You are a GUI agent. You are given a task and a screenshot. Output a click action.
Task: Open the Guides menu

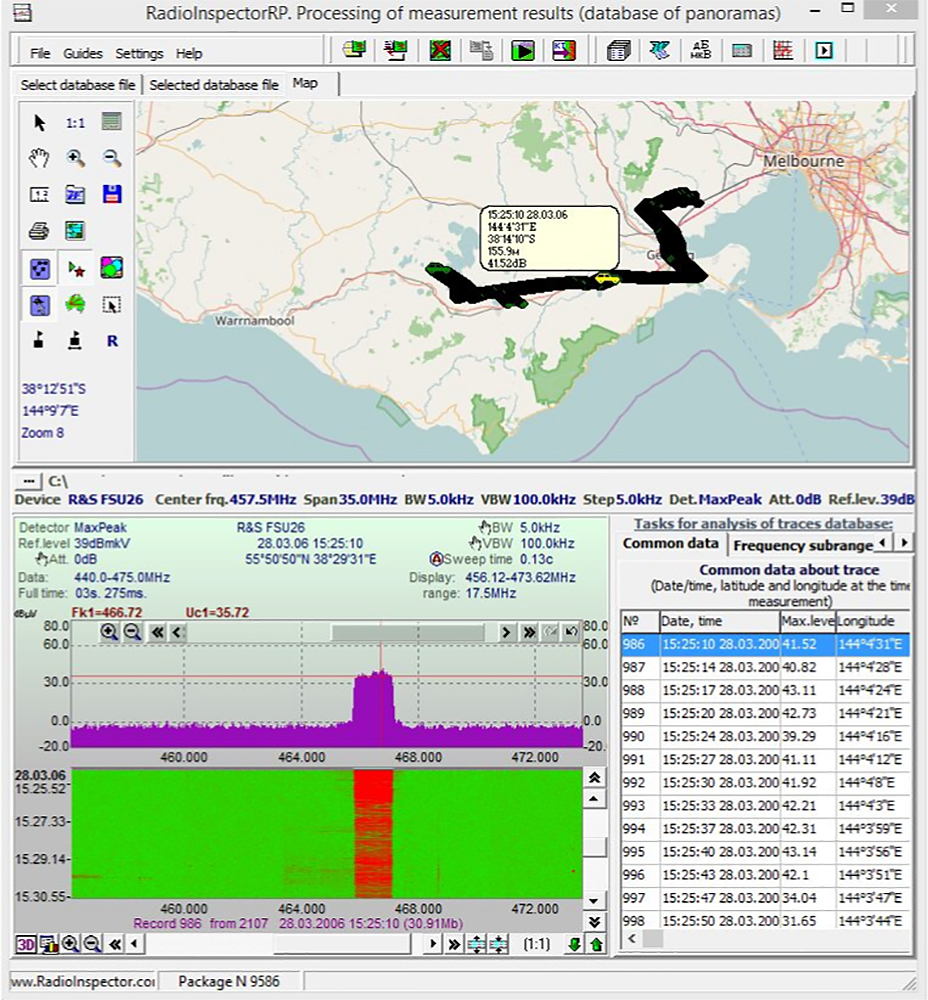pos(83,53)
